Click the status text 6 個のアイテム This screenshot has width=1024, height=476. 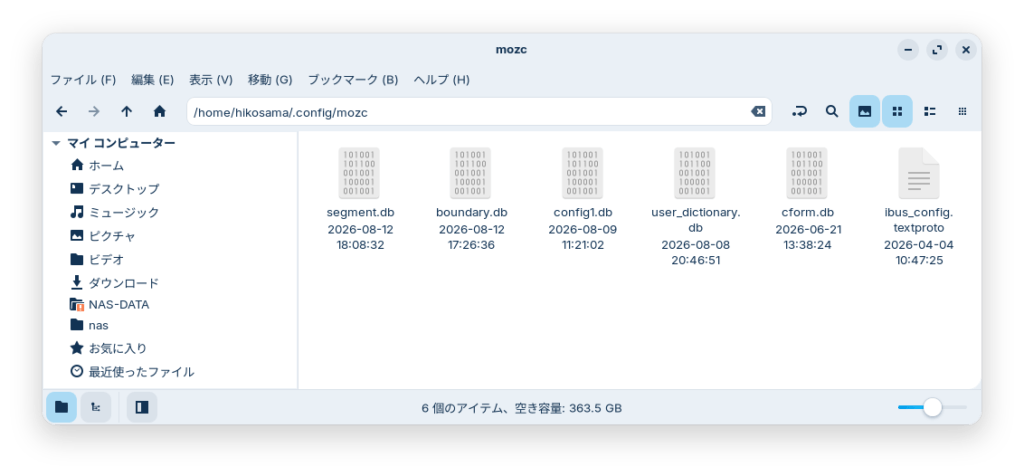(x=461, y=409)
